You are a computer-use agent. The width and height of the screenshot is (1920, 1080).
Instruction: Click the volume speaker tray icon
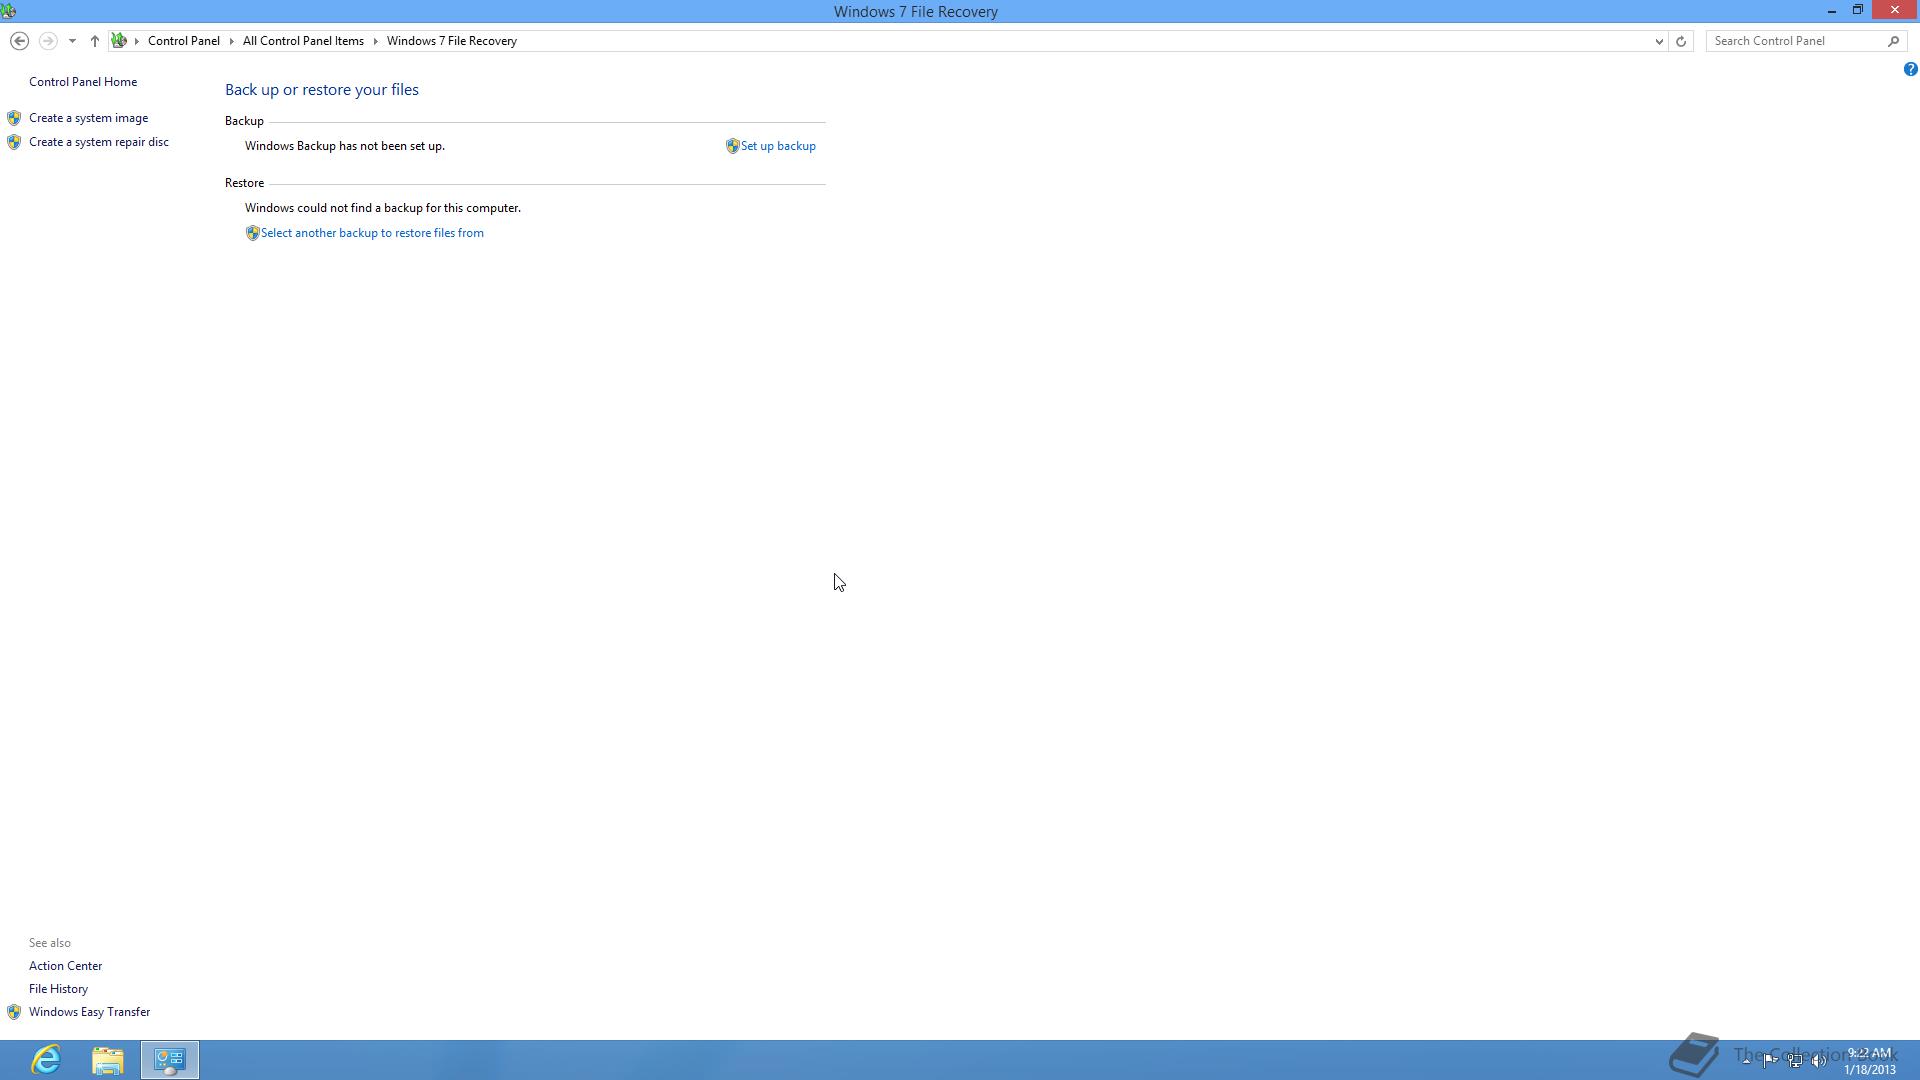tap(1819, 1060)
